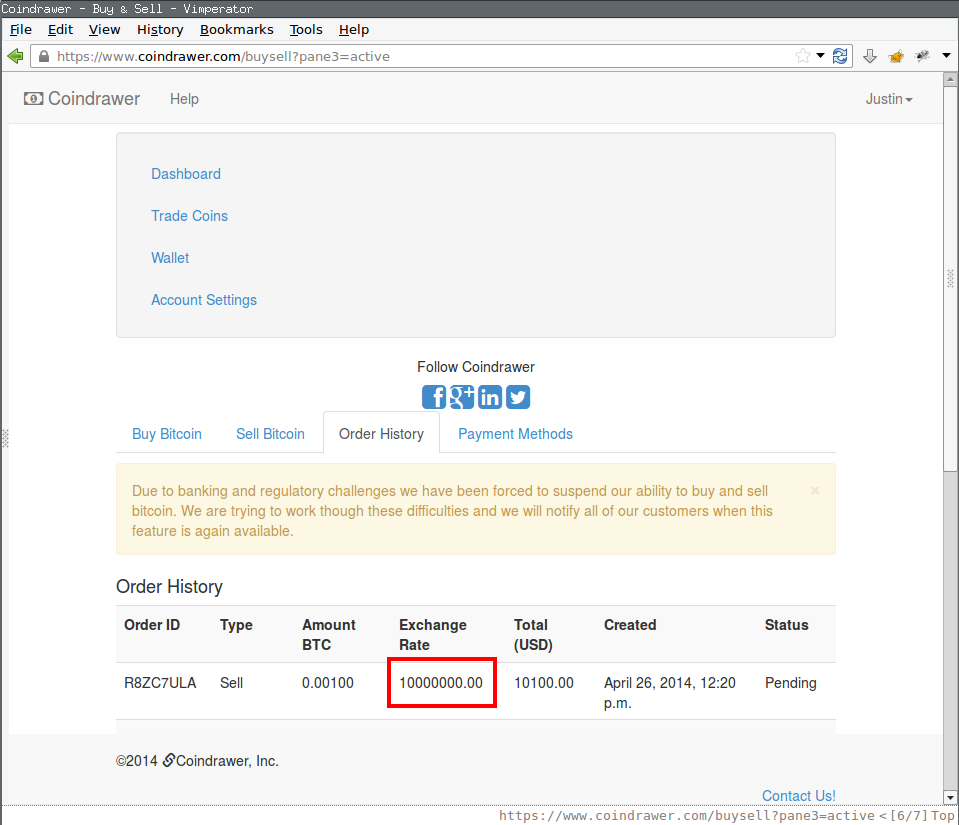The image size is (959, 825).
Task: Switch to the Sell Bitcoin tab
Action: coord(270,434)
